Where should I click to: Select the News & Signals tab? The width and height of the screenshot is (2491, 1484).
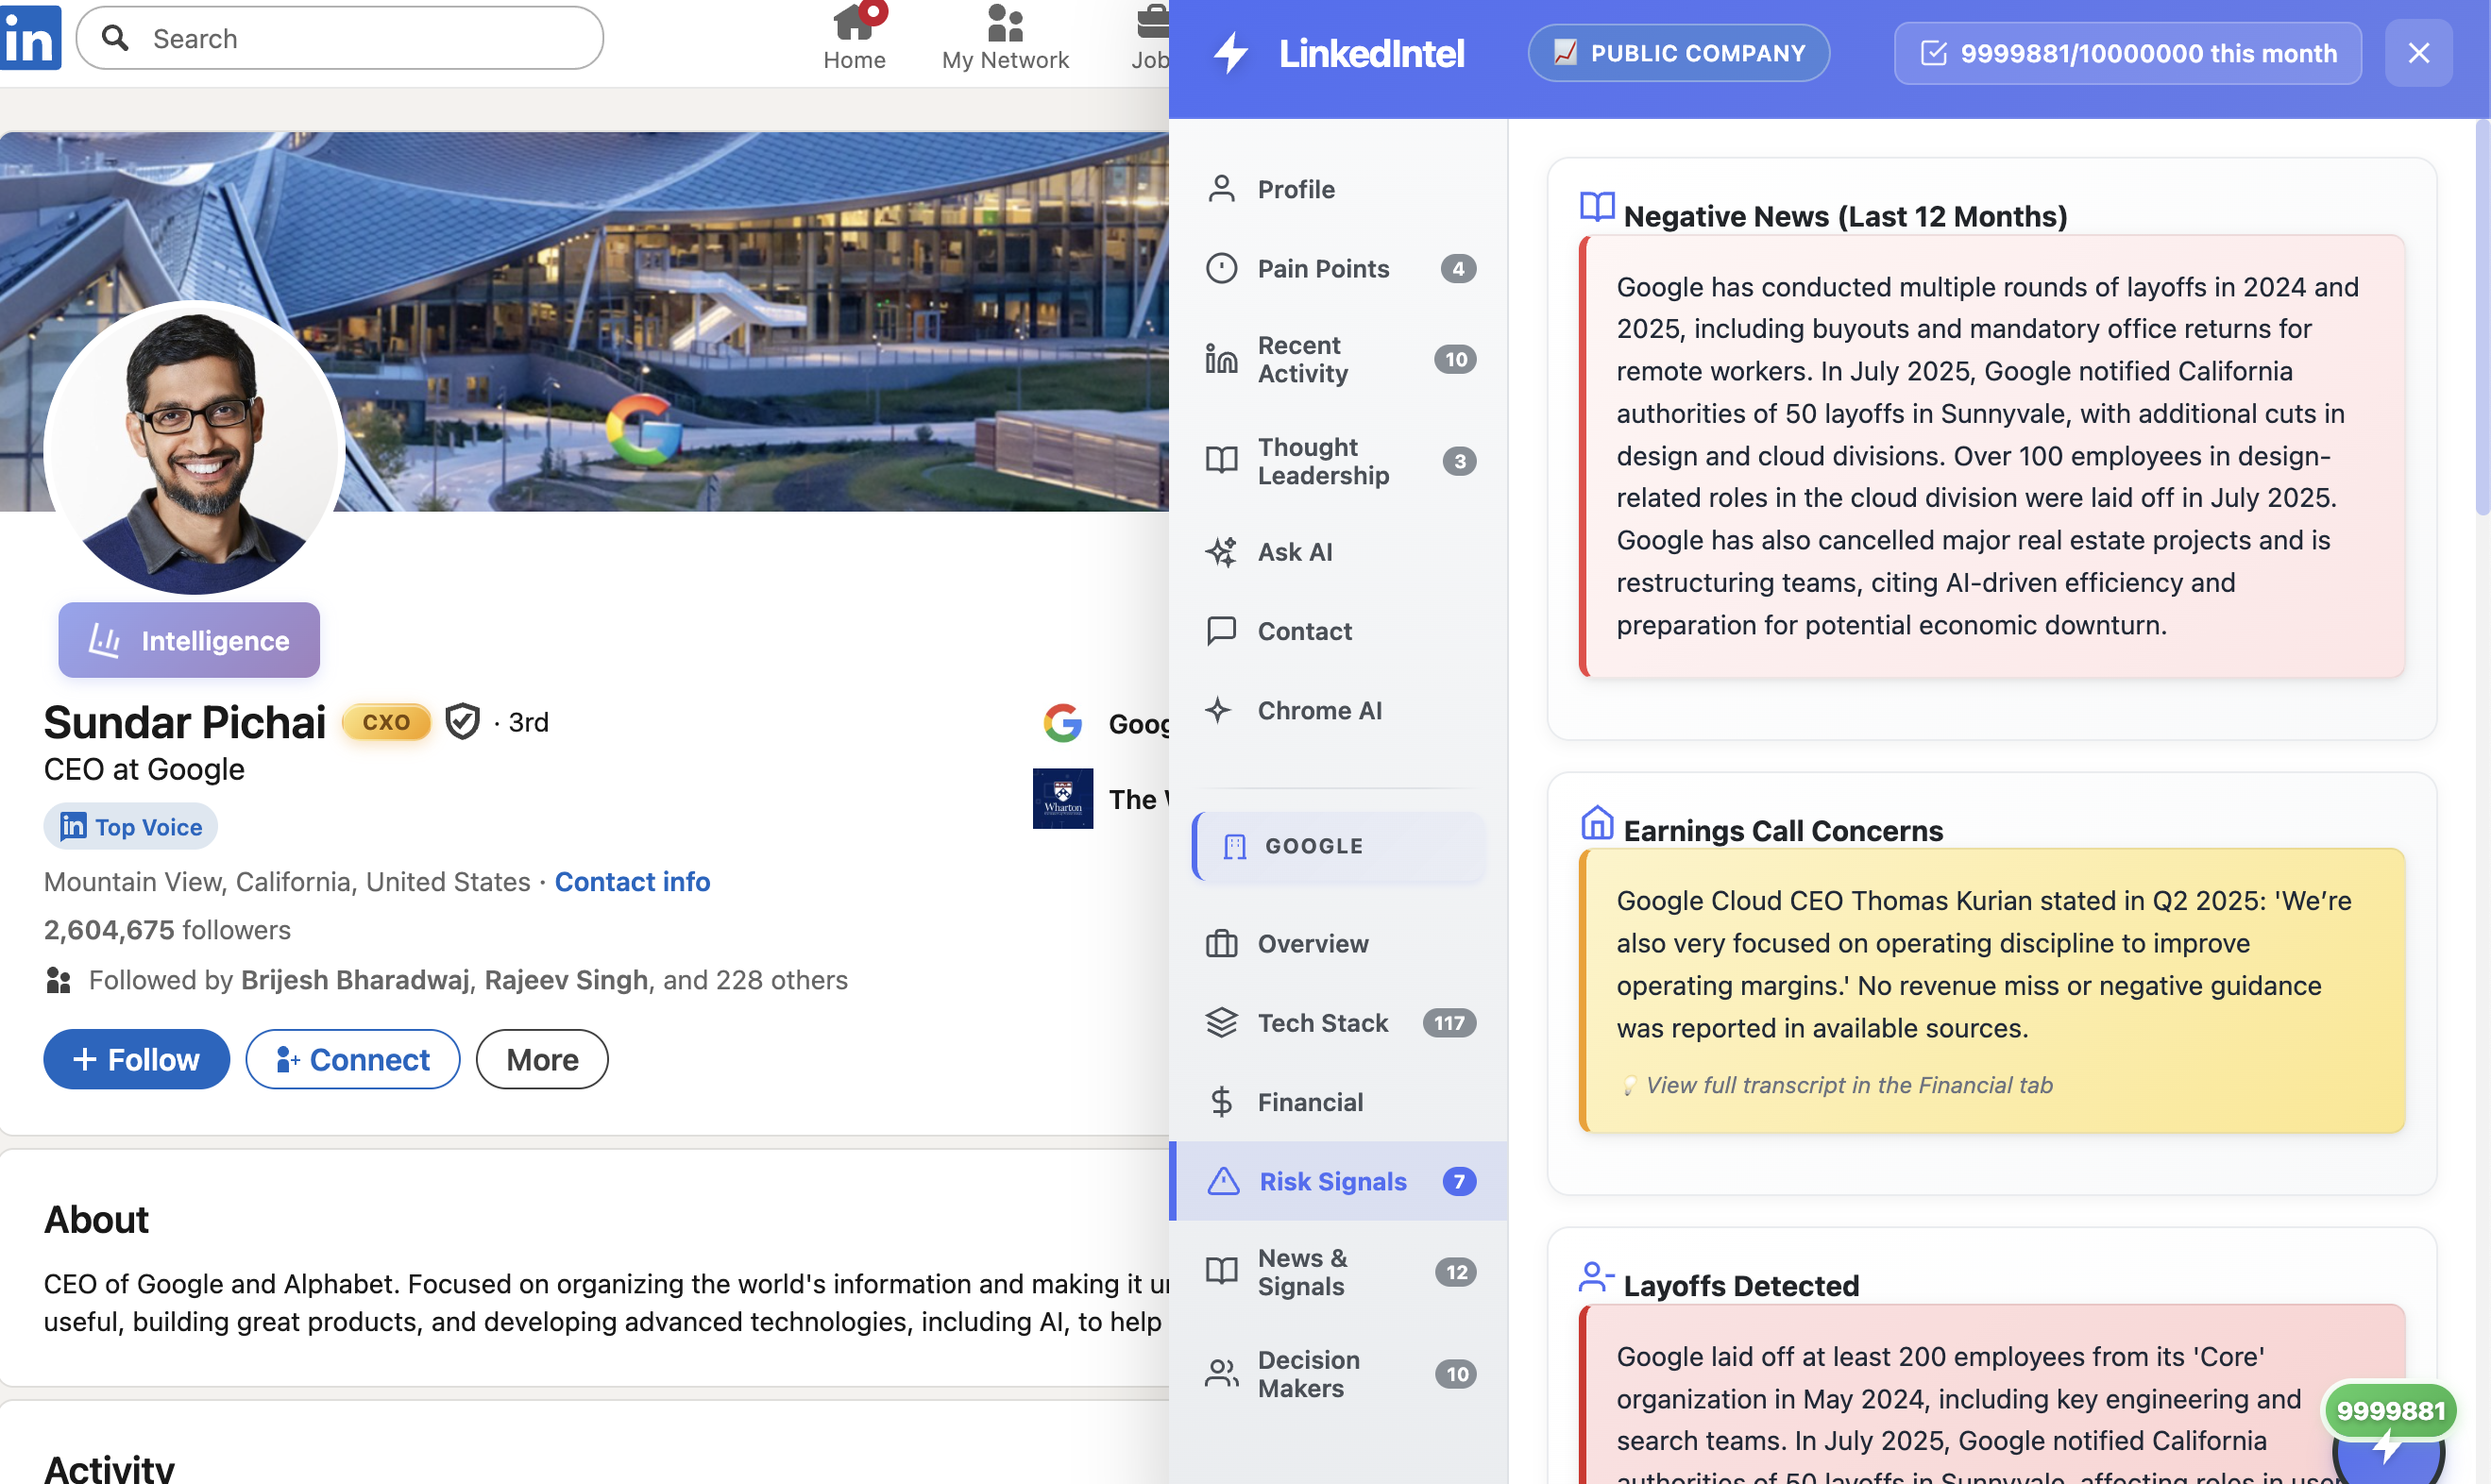[x=1300, y=1271]
